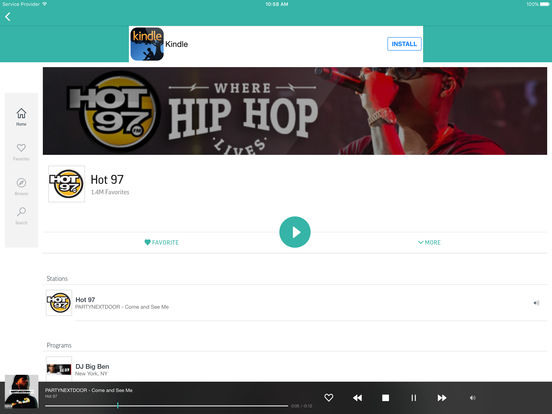Pause playback in the player bar
Viewport: 552px width, 414px height.
[x=414, y=398]
